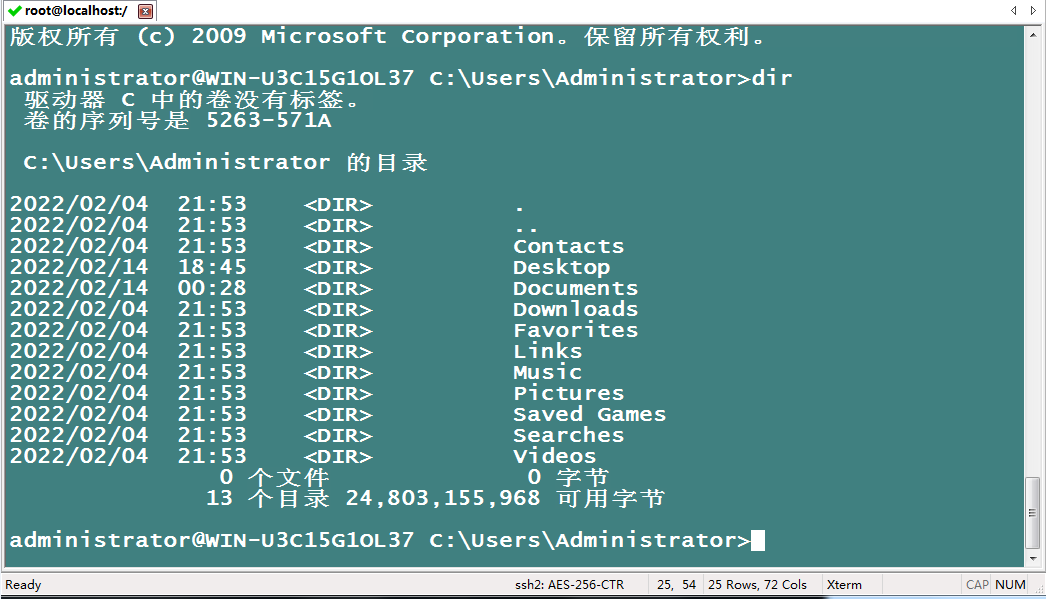
Task: Click the CAP indicator in the status bar
Action: tap(976, 584)
